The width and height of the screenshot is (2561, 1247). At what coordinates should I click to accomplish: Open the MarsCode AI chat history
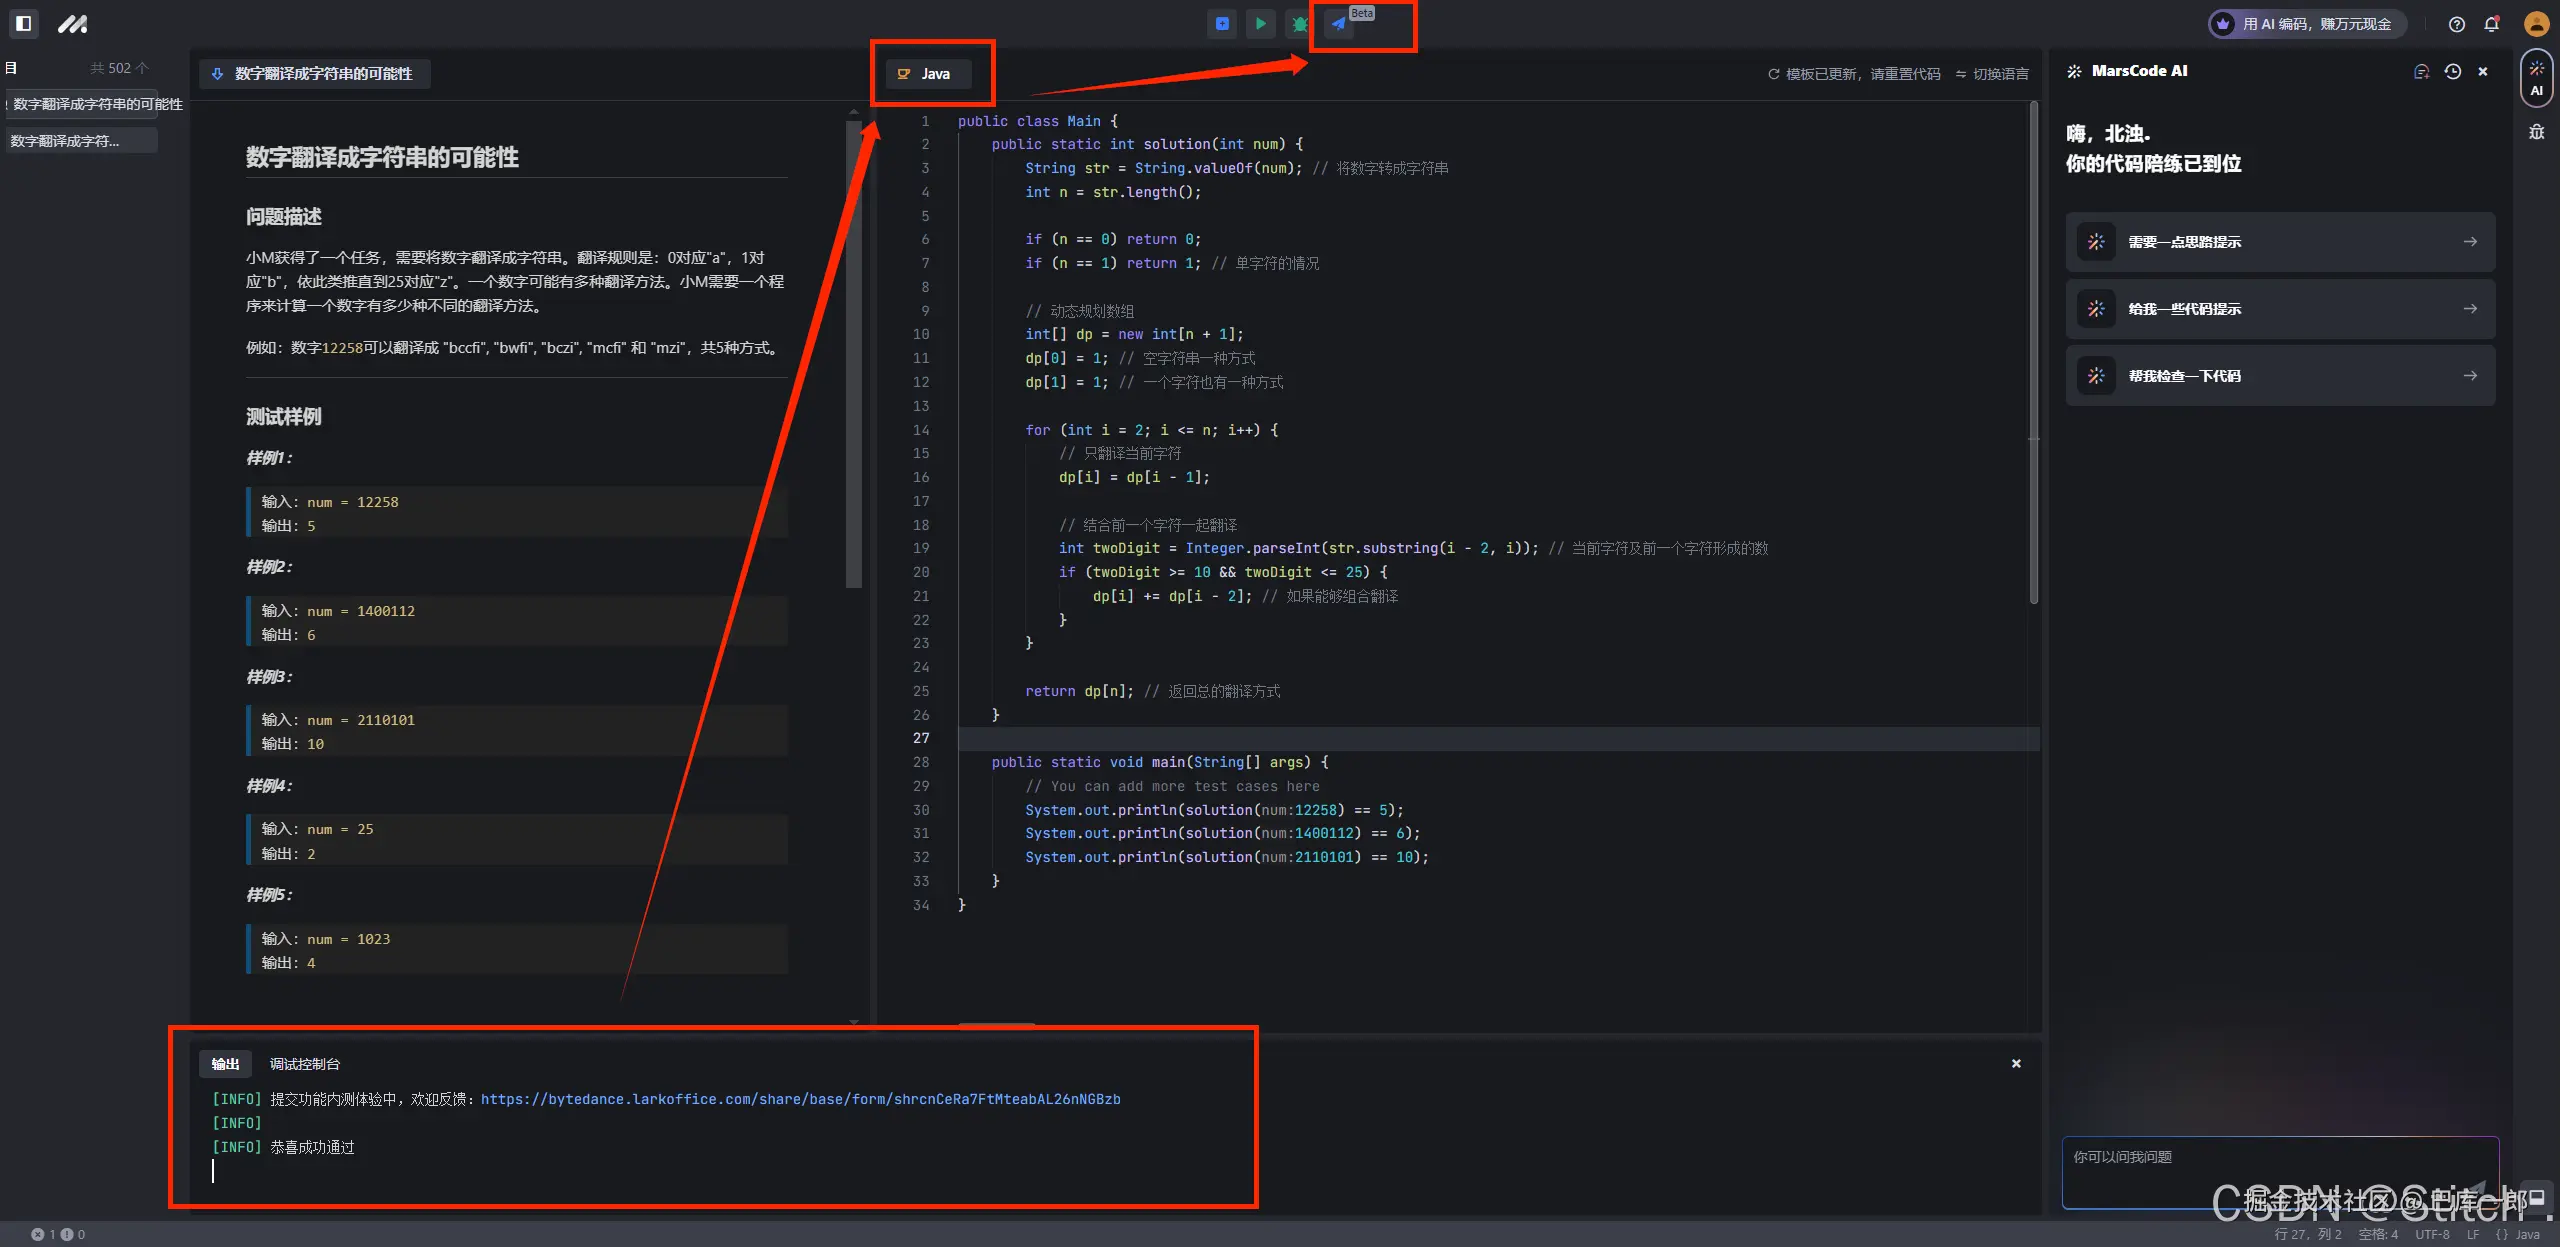2452,71
